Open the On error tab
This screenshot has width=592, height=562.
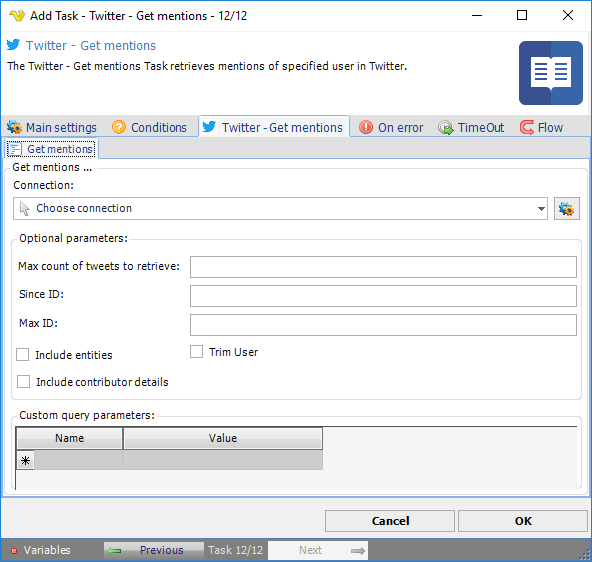coord(391,127)
